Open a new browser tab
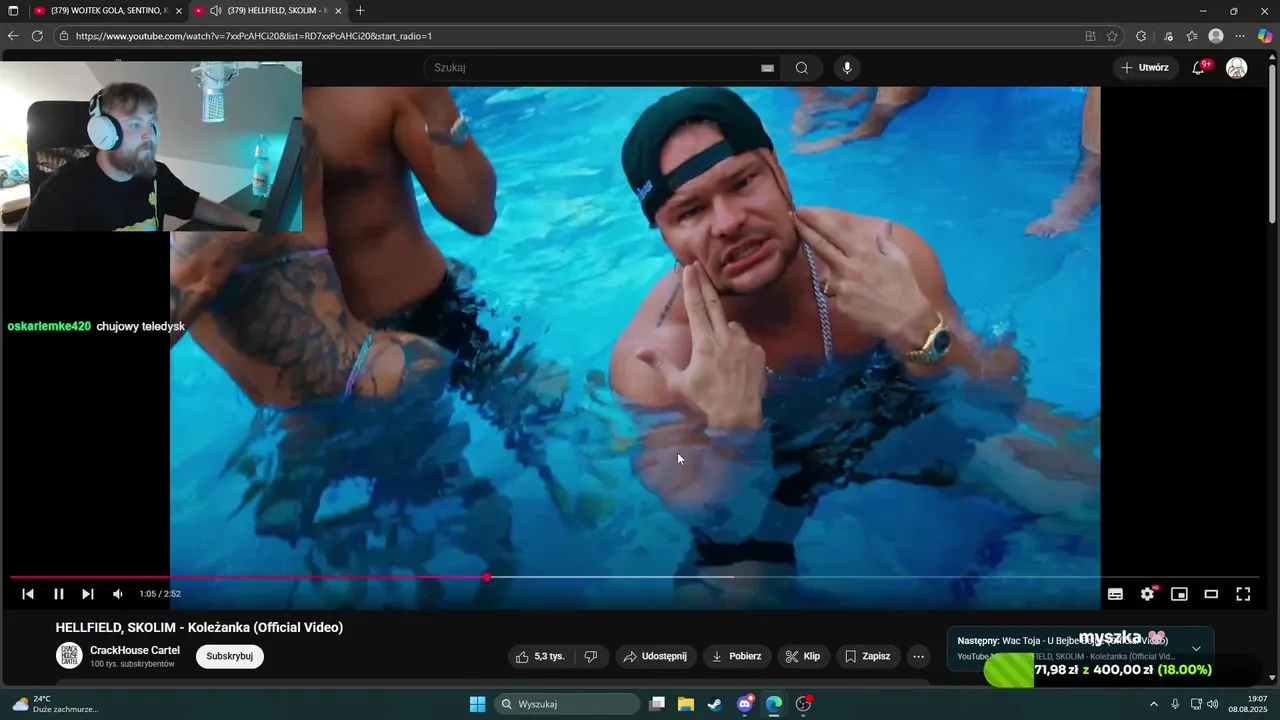This screenshot has height=720, width=1280. 360,10
